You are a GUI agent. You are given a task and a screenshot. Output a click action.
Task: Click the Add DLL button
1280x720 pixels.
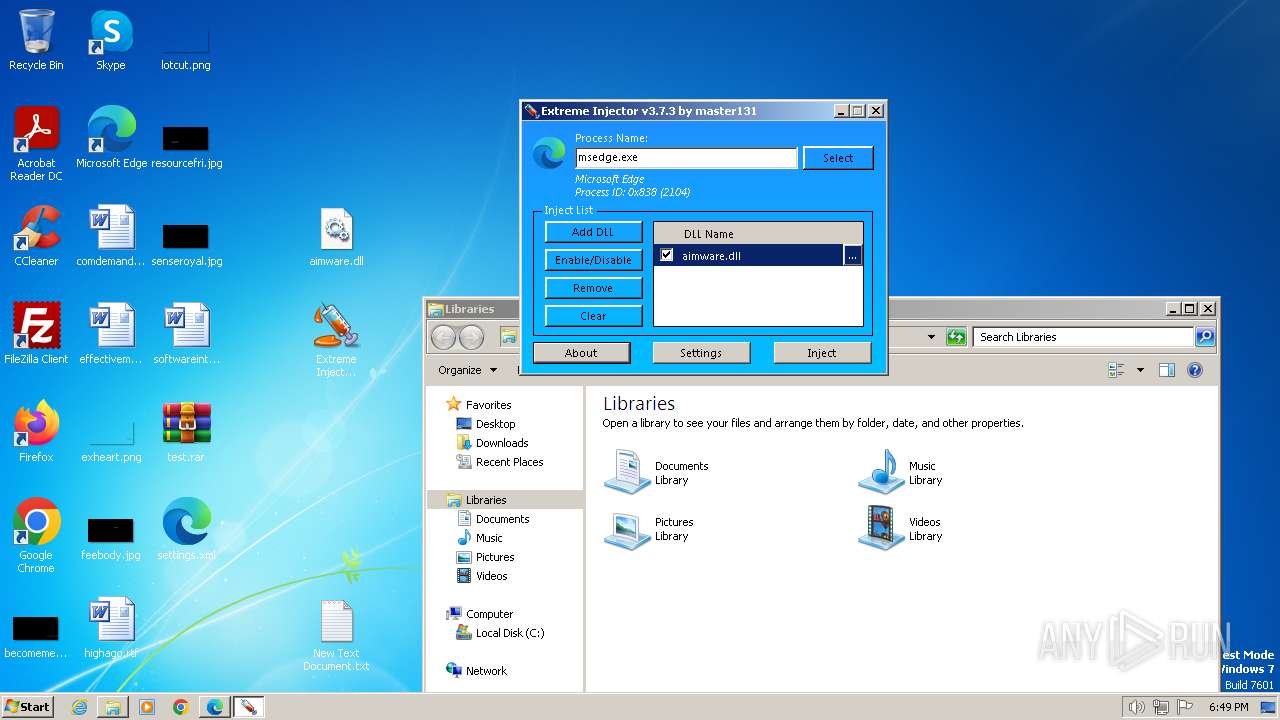[593, 232]
